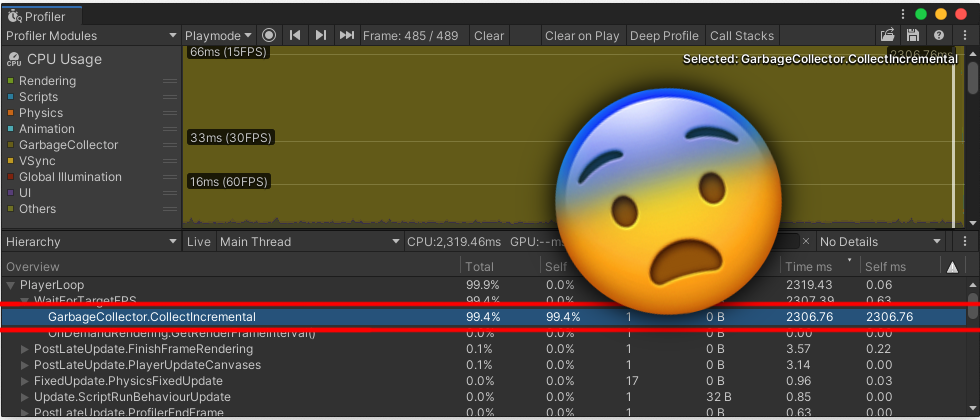The height and width of the screenshot is (420, 980).
Task: Grab the UI category reorder handle
Action: click(x=169, y=193)
